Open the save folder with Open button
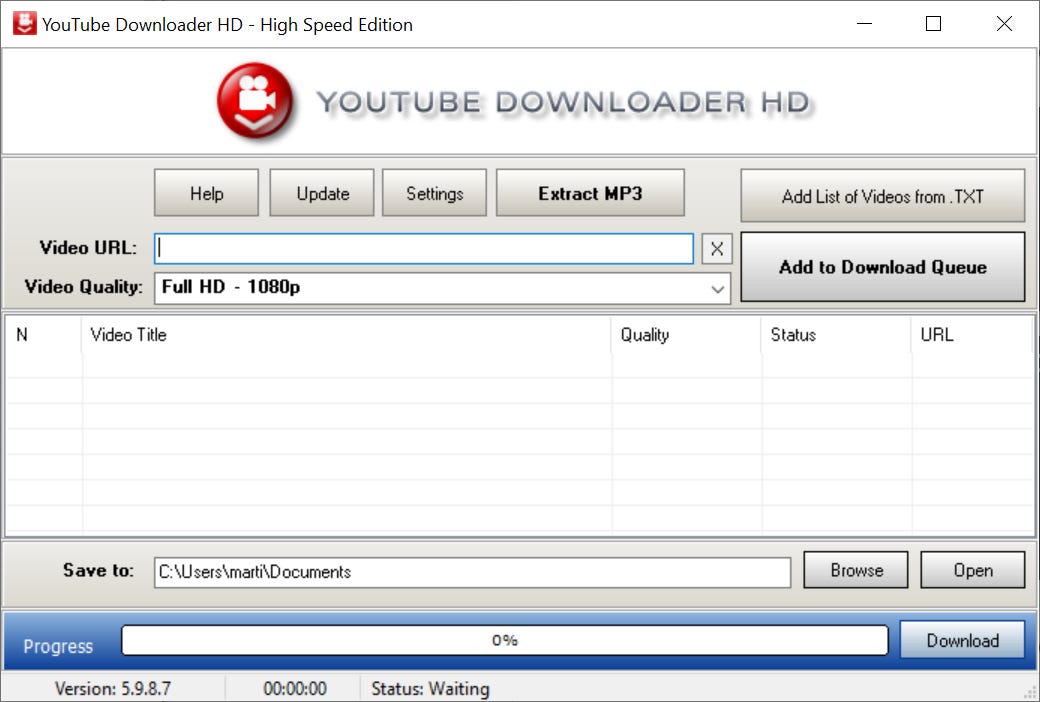Image resolution: width=1040 pixels, height=702 pixels. pyautogui.click(x=972, y=570)
